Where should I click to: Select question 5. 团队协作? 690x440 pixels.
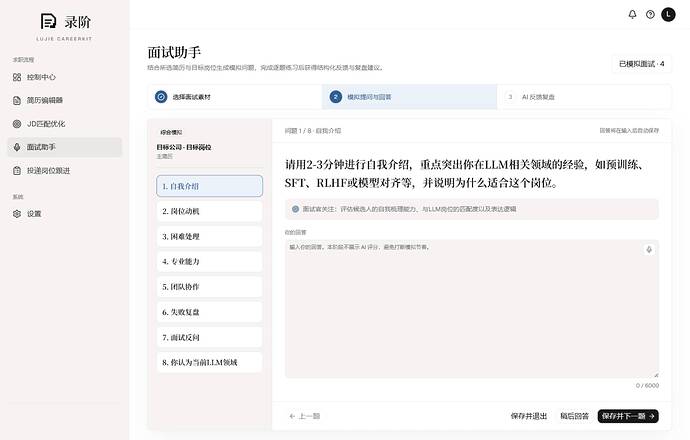(x=209, y=286)
